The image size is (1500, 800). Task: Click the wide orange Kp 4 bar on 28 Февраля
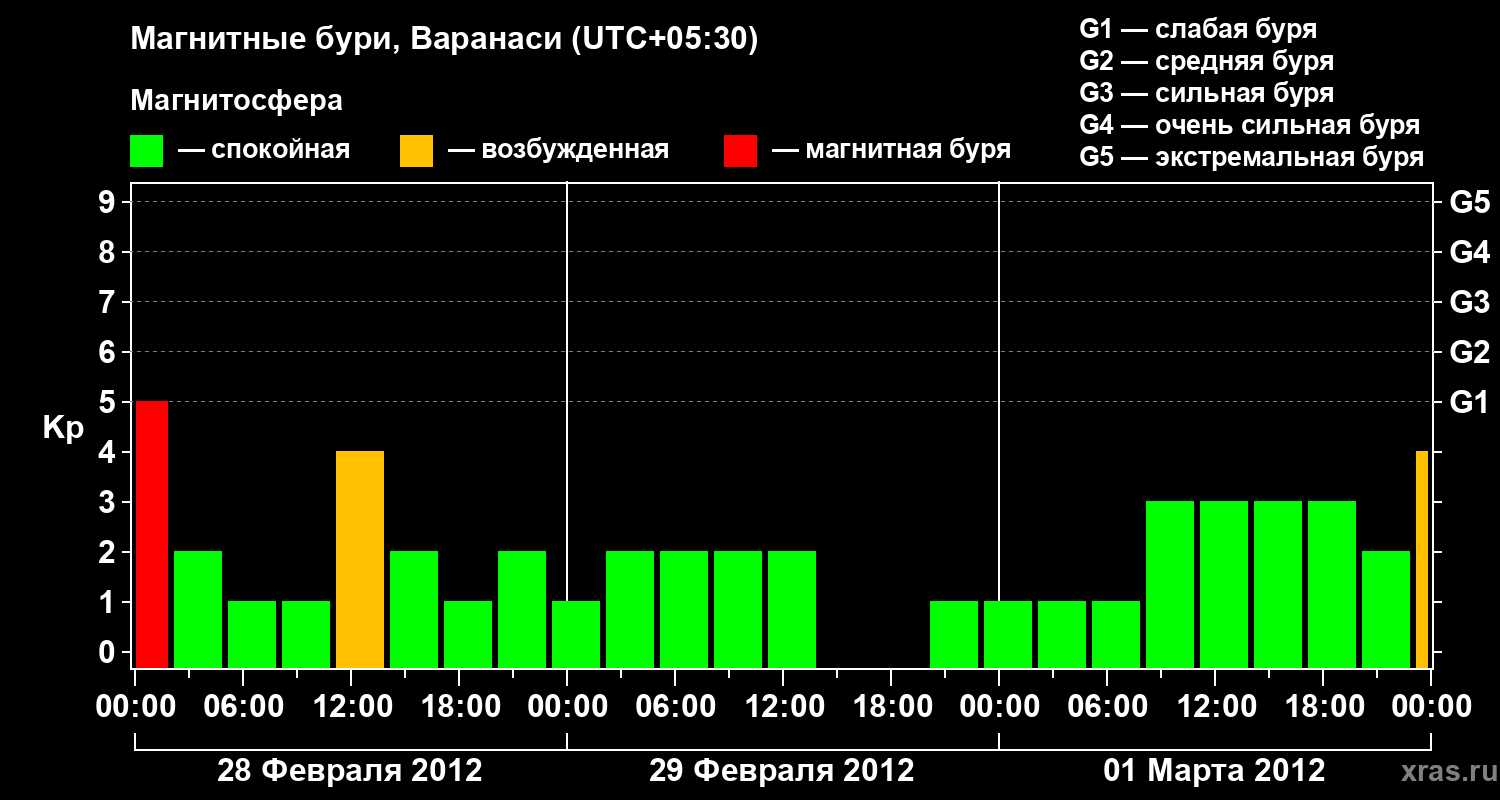click(x=360, y=559)
